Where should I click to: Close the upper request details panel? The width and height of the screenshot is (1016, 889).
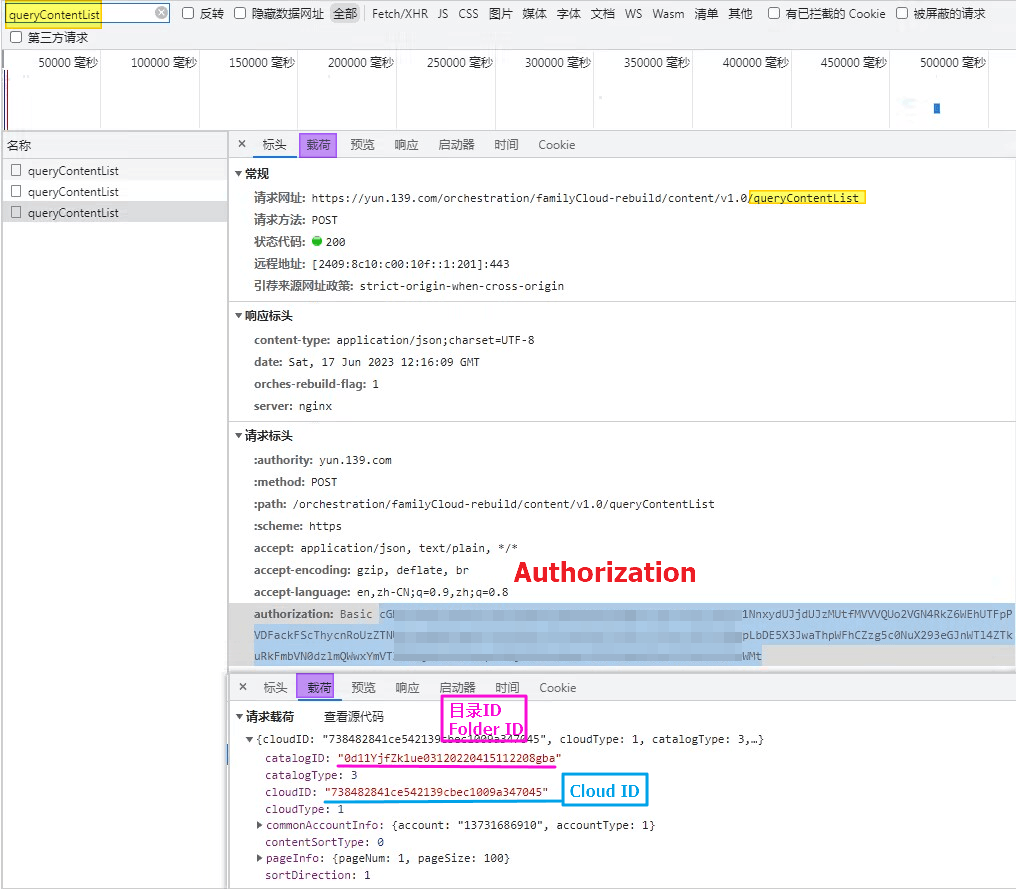pos(242,144)
